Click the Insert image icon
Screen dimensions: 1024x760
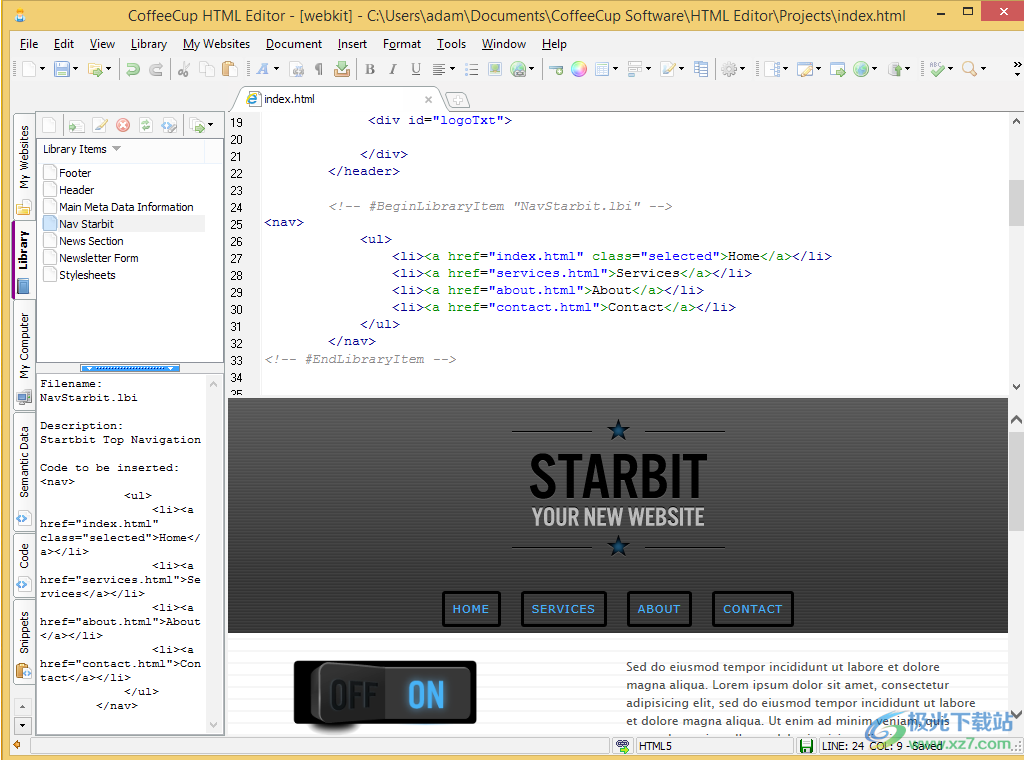[495, 69]
